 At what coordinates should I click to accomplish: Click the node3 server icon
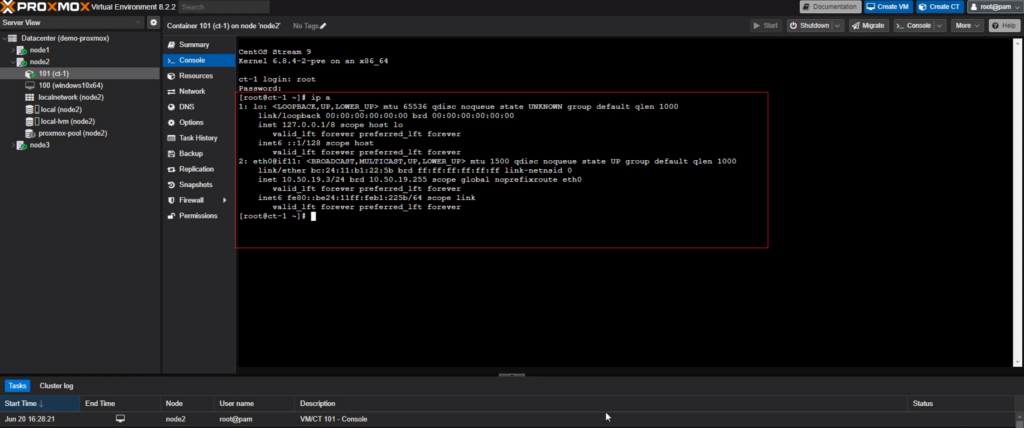22,145
